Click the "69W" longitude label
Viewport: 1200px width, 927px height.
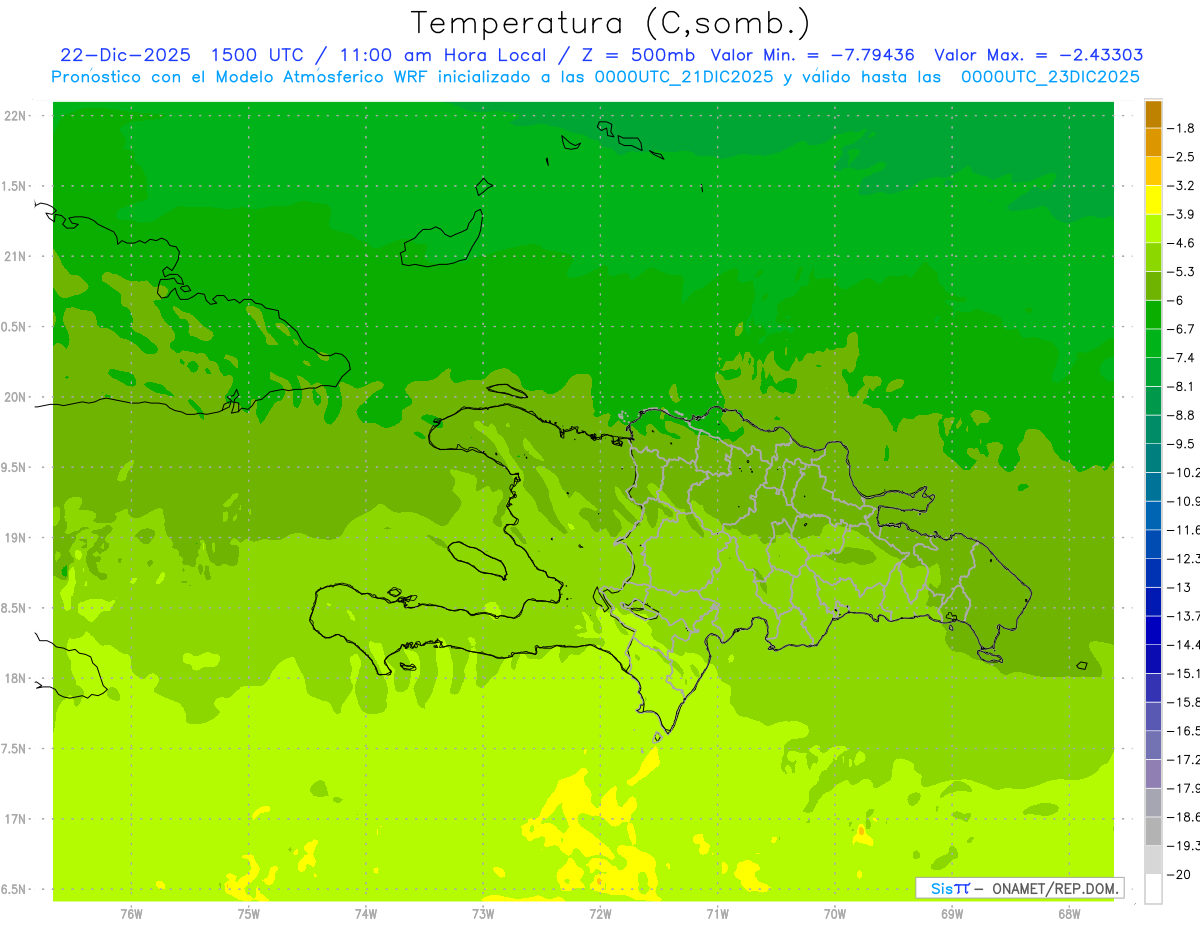952,914
